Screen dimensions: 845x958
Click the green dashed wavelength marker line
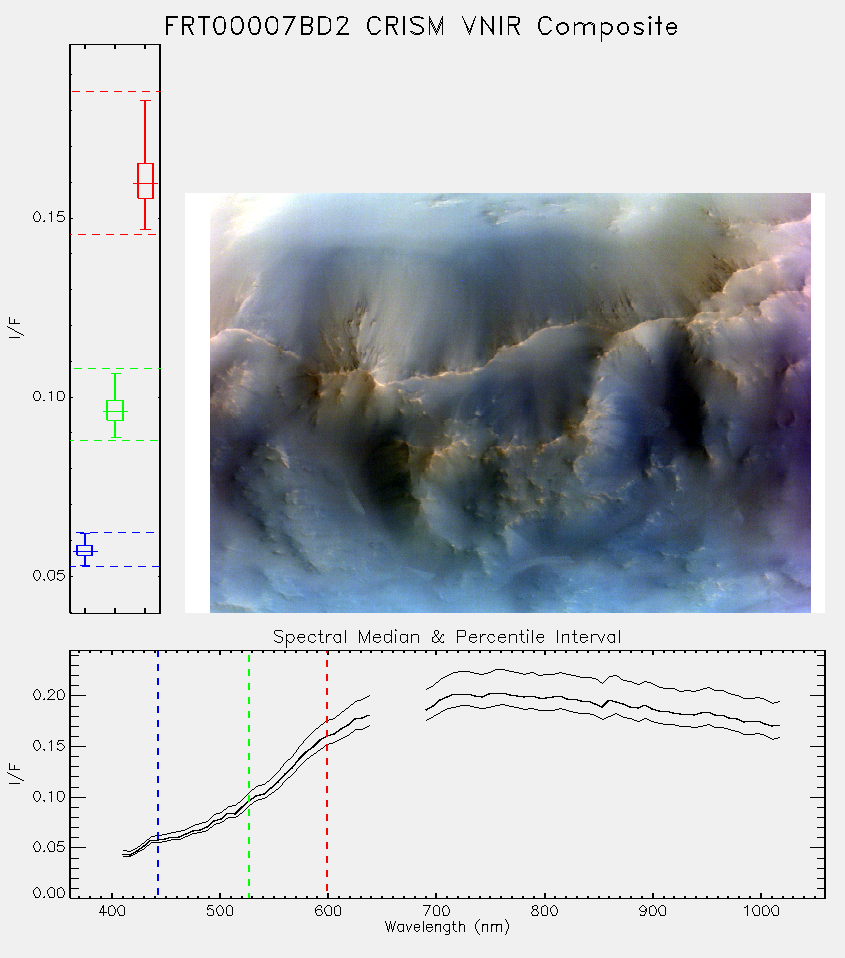(x=249, y=774)
